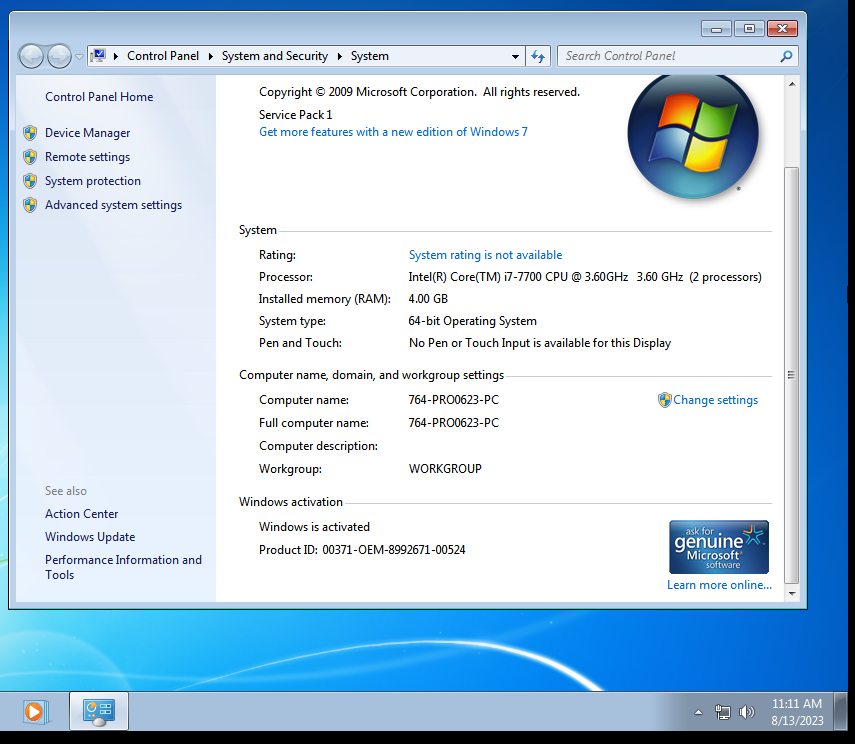Click Control Panel taskbar icon
Screen dimensions: 855x744
pos(99,711)
